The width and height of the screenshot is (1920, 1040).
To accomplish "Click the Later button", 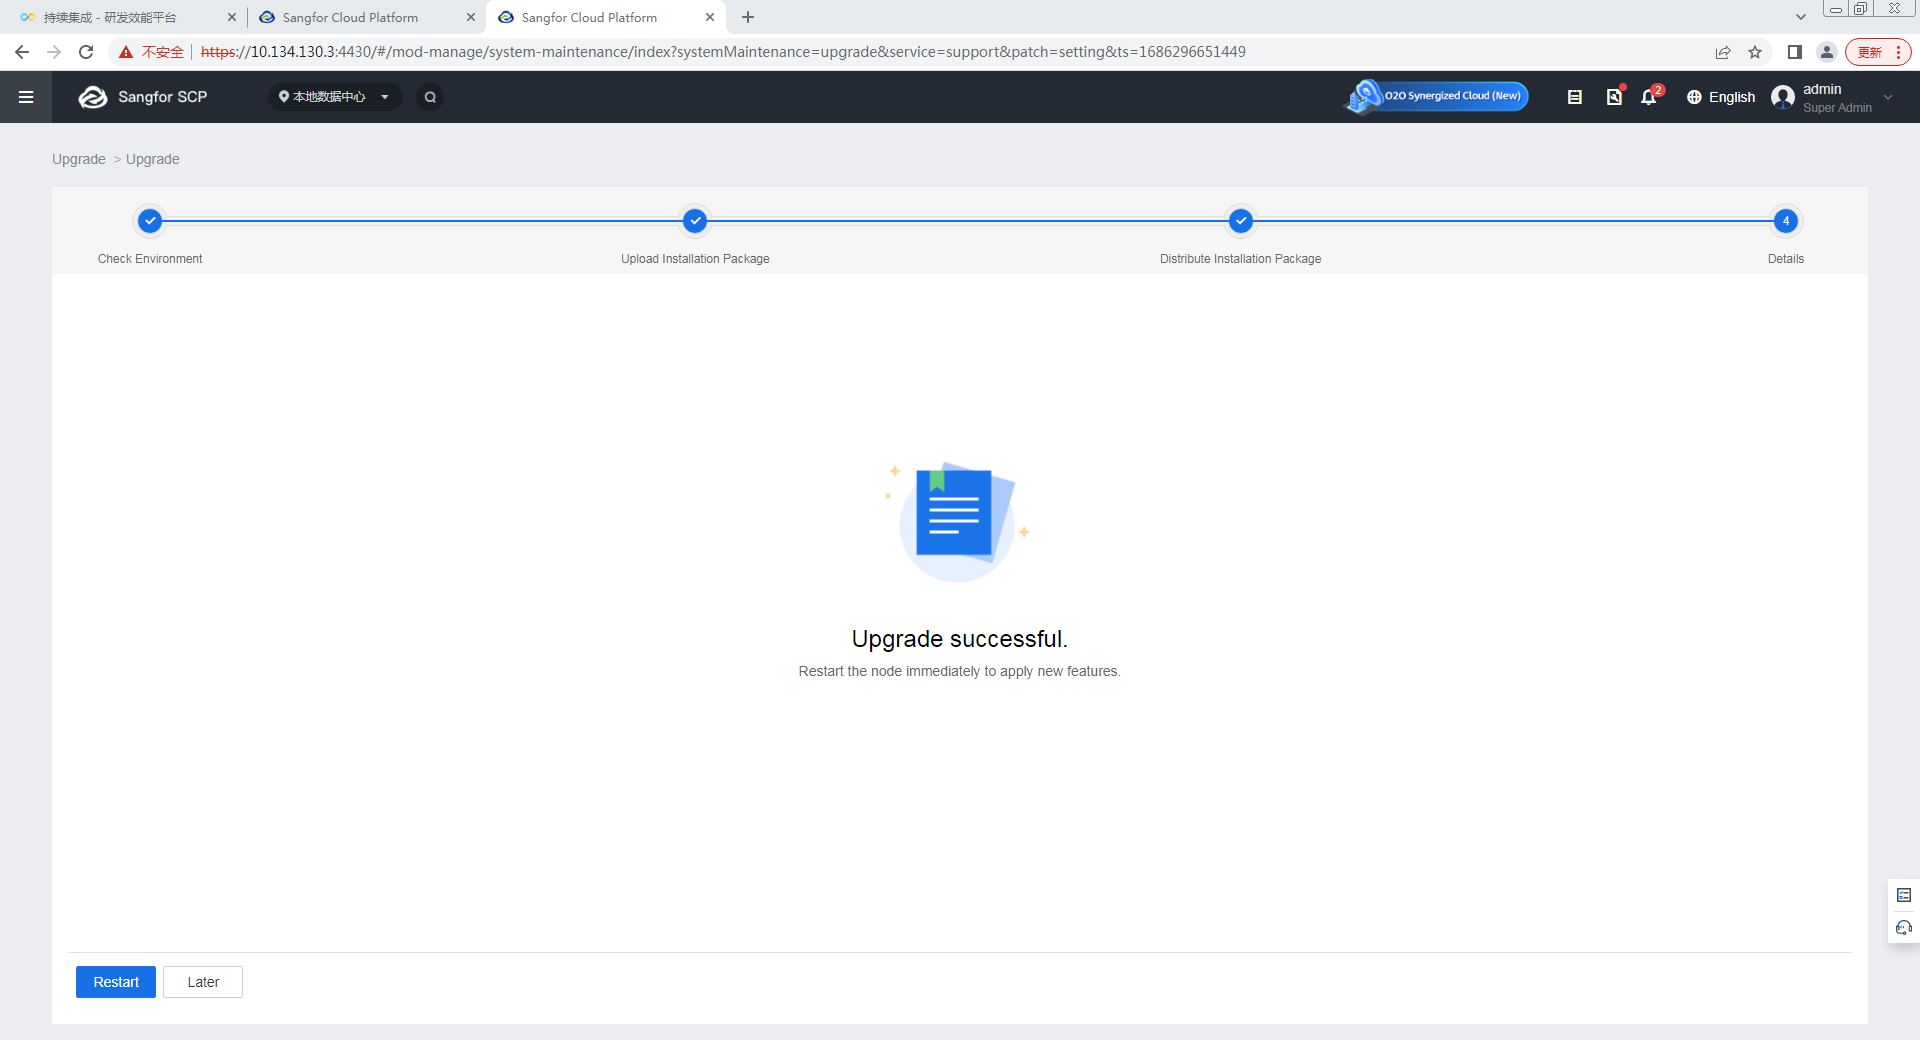I will 203,982.
